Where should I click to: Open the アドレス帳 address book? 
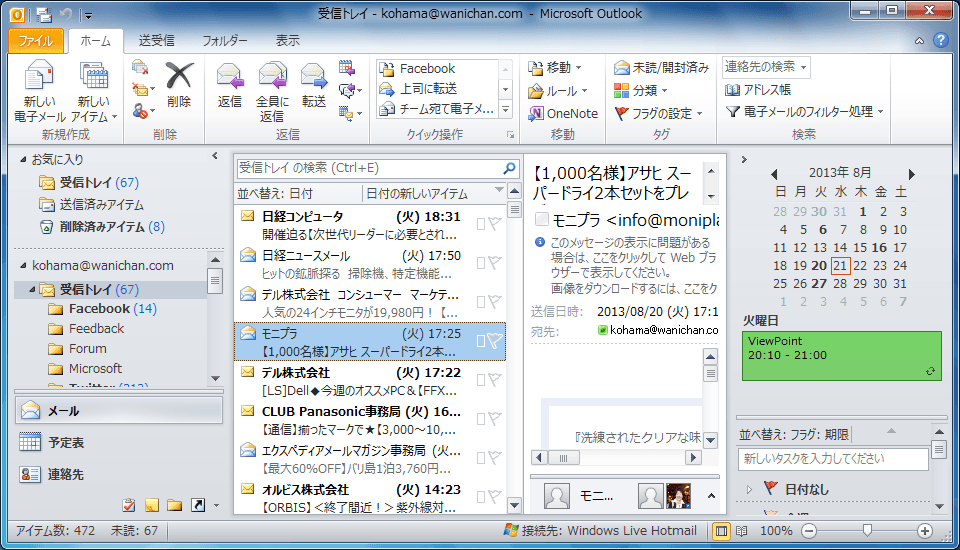click(758, 90)
